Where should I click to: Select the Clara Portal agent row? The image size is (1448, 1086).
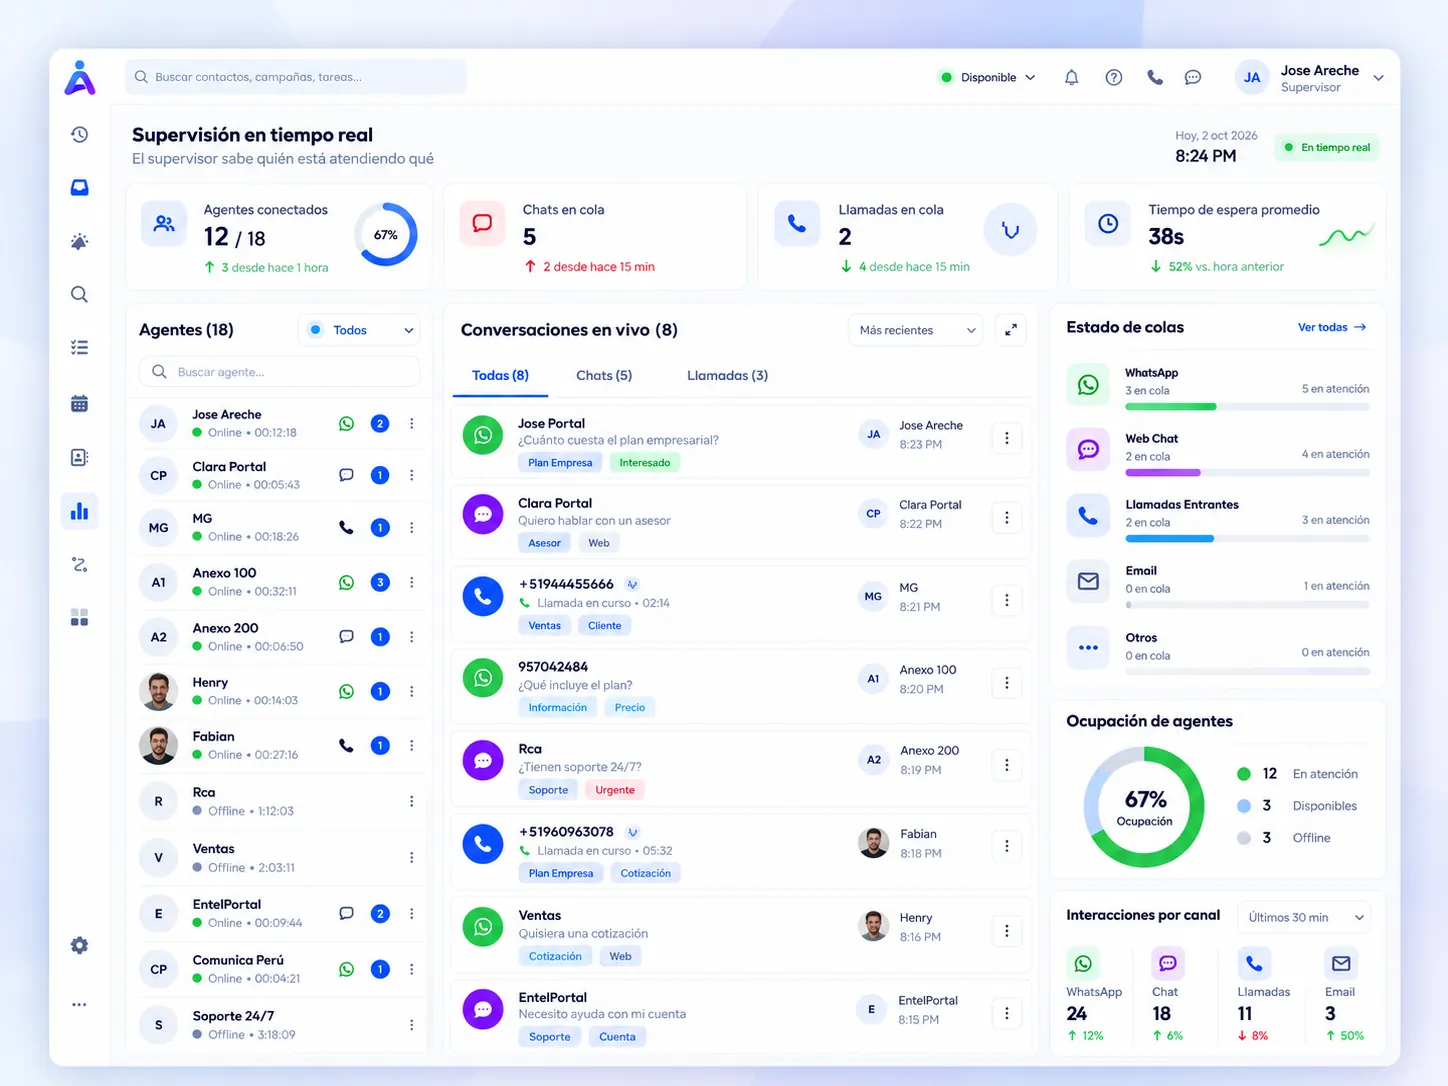[x=279, y=475]
